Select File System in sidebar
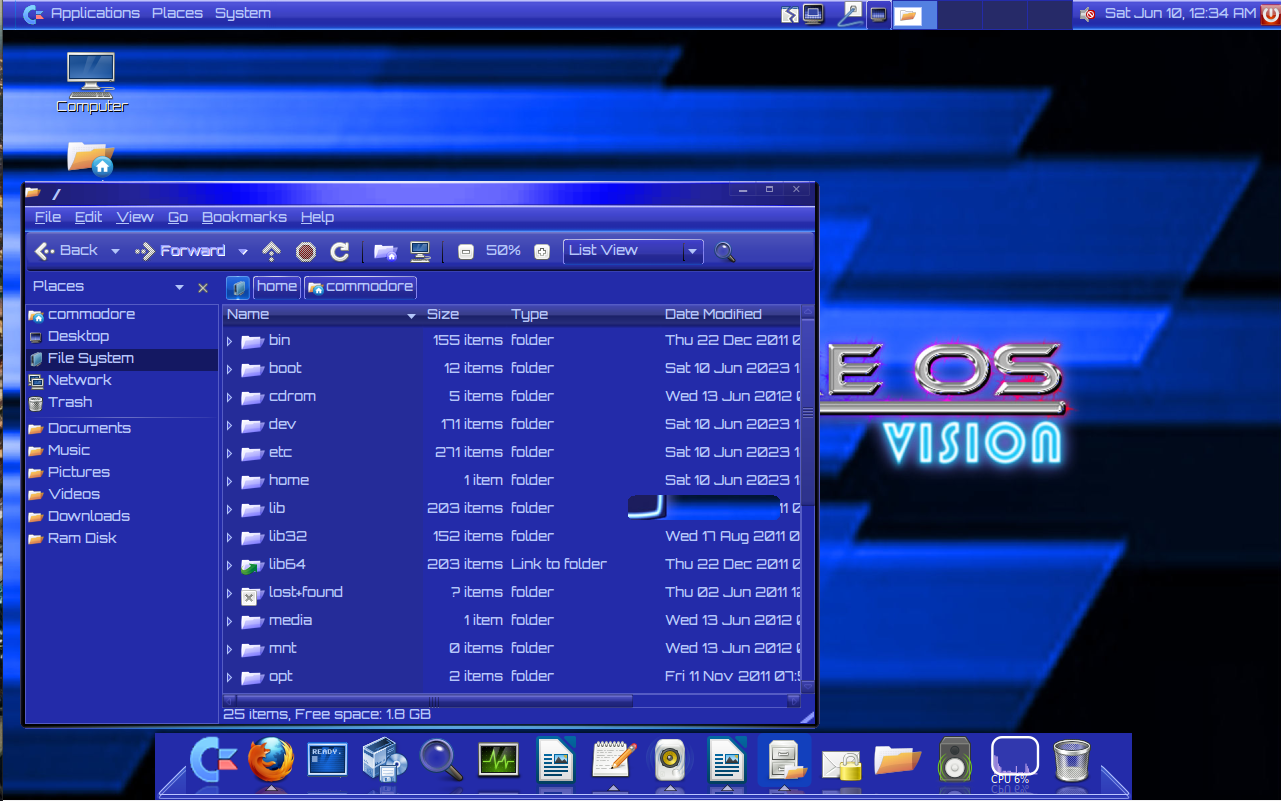Image resolution: width=1281 pixels, height=801 pixels. [x=122, y=359]
